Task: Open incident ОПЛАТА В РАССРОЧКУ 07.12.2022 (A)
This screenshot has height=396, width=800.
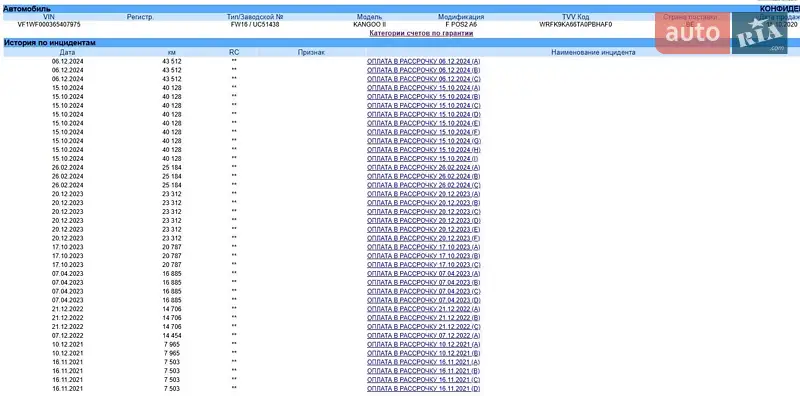Action: click(x=423, y=336)
